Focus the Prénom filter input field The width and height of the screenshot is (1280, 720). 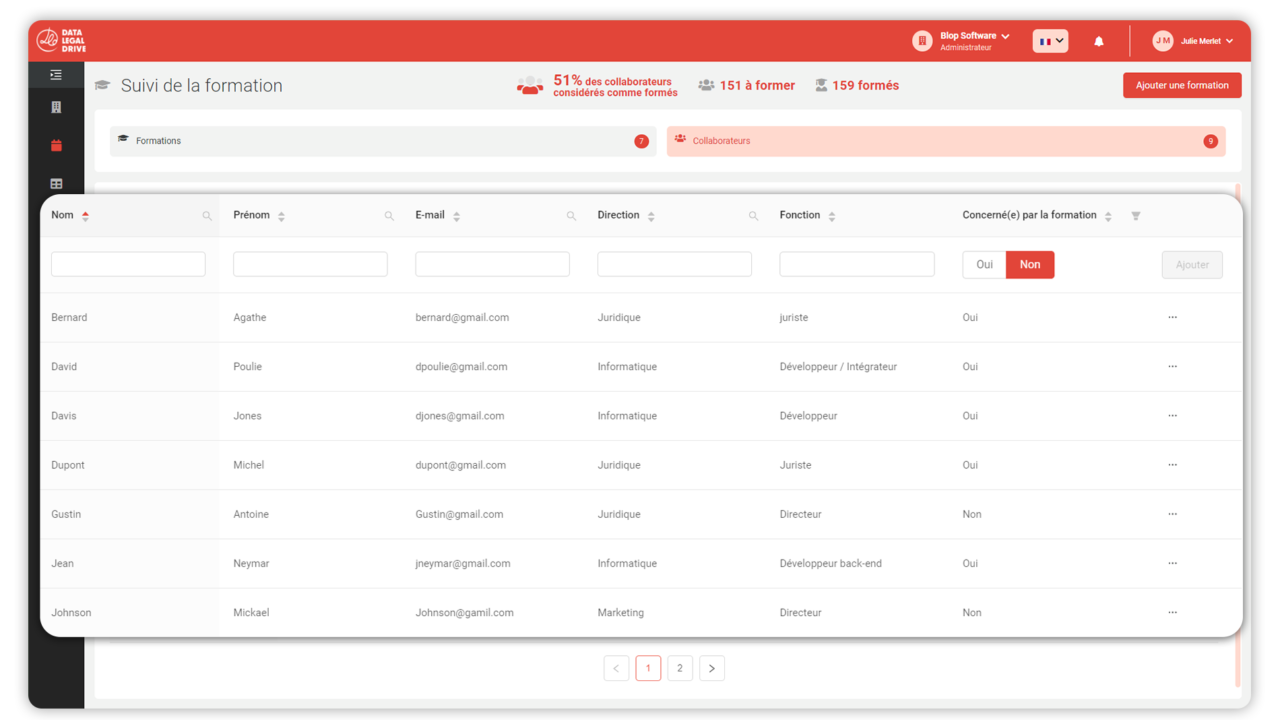click(x=310, y=264)
